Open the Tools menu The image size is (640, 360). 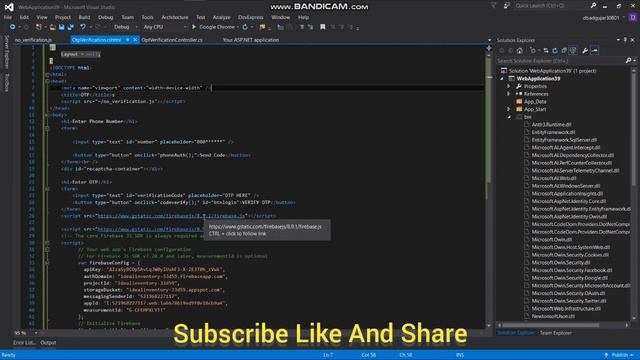coord(147,17)
